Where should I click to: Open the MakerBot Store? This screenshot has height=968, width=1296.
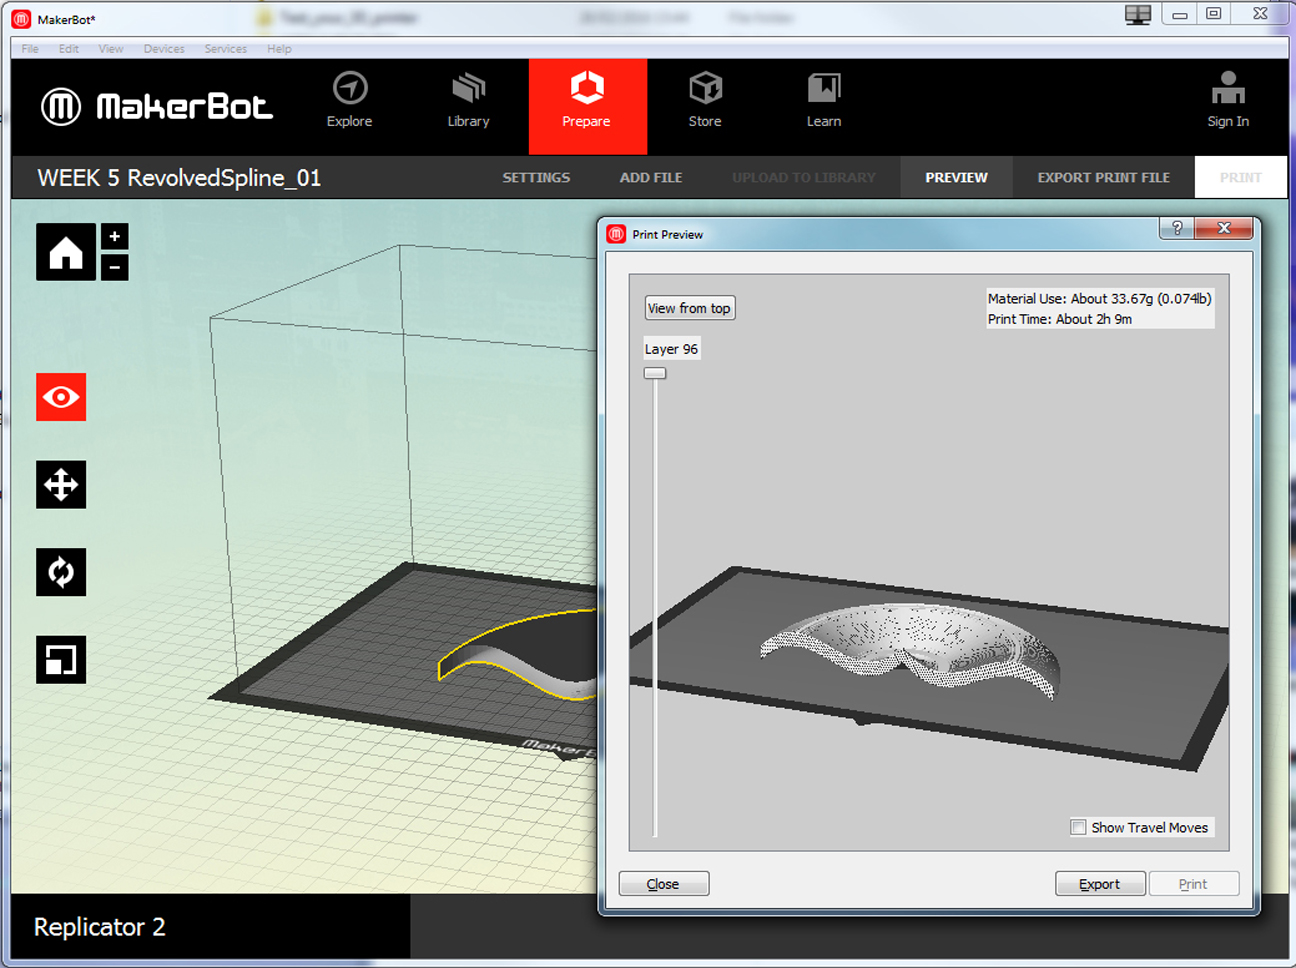[x=705, y=101]
